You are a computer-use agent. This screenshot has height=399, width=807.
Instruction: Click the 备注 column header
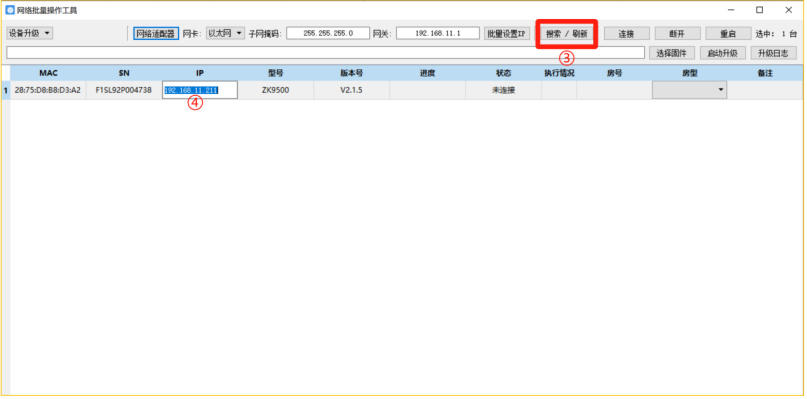pyautogui.click(x=765, y=73)
